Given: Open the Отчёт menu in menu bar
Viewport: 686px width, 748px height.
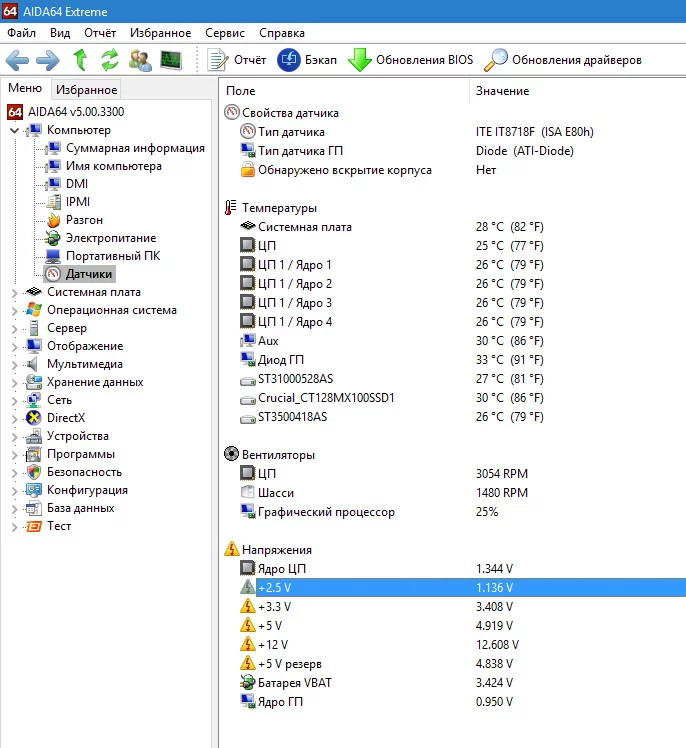Looking at the screenshot, I should [100, 33].
